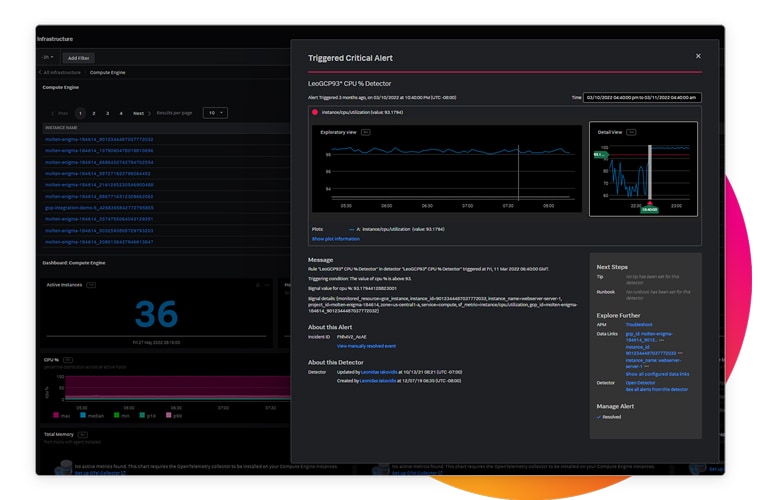Image resolution: width=760 pixels, height=500 pixels.
Task: Open the instance ending in 4702554
Action: point(99,162)
